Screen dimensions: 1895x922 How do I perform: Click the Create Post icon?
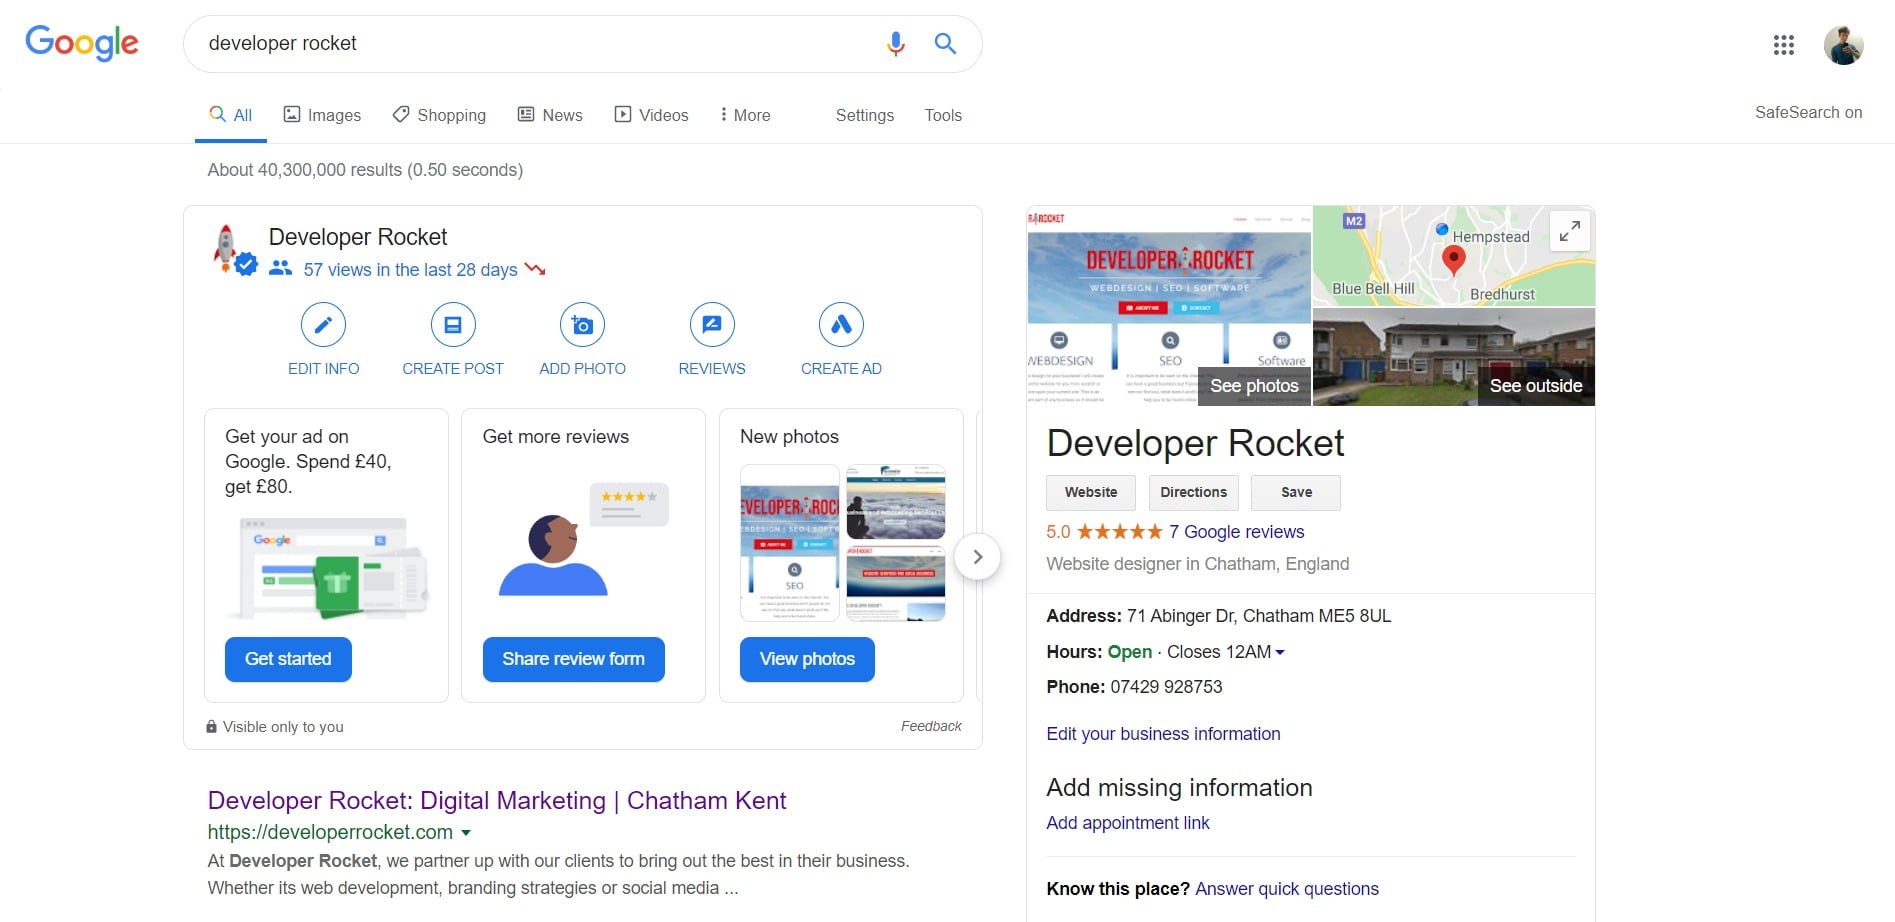pos(453,325)
